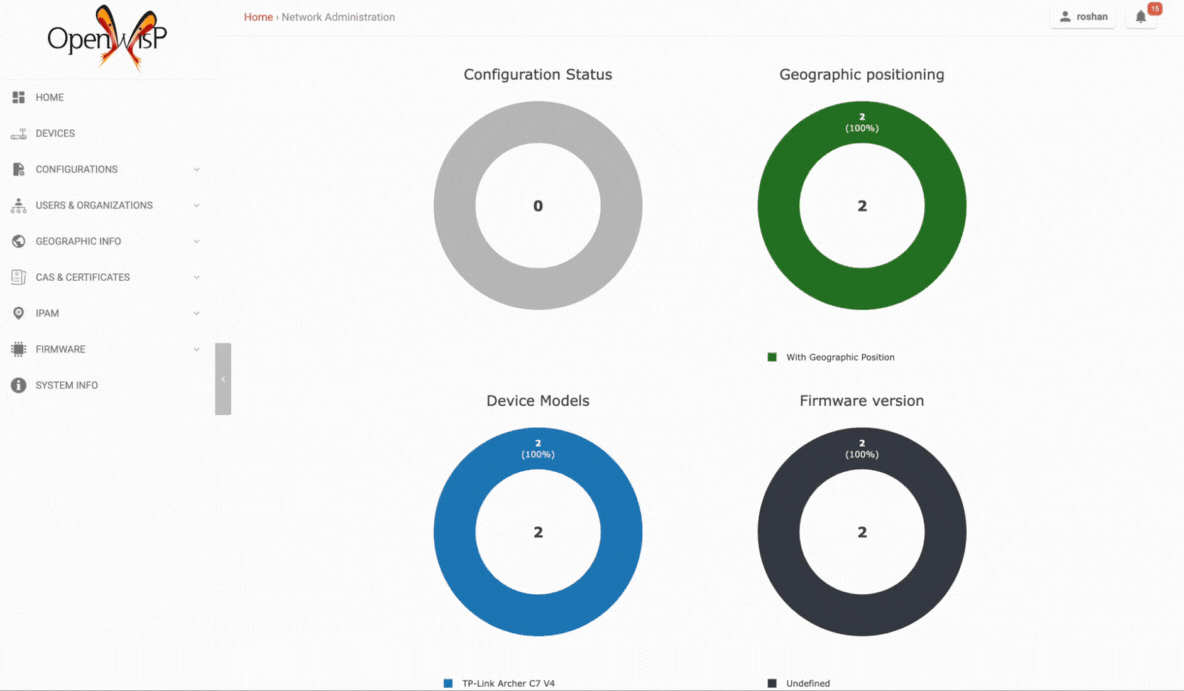Click the 2 total in Device Models
Screen dimensions: 1184x691
[x=538, y=532]
